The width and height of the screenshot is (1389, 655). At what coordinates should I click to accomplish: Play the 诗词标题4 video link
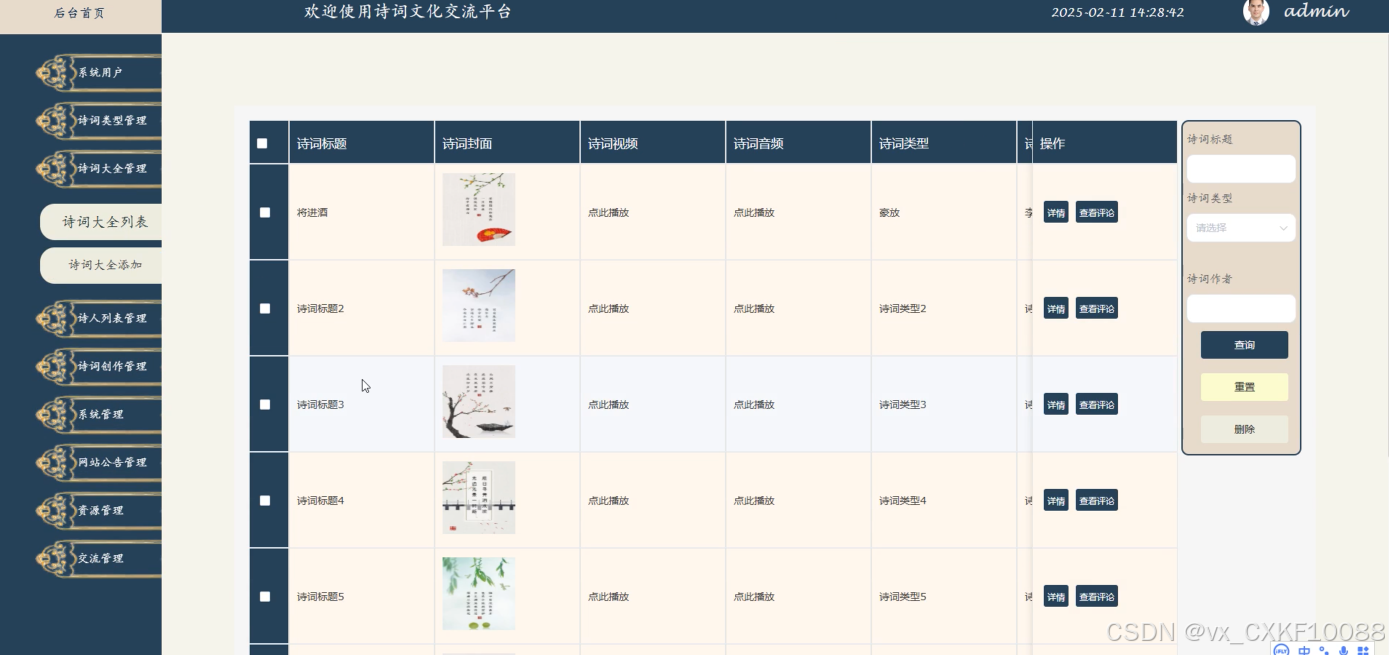608,501
